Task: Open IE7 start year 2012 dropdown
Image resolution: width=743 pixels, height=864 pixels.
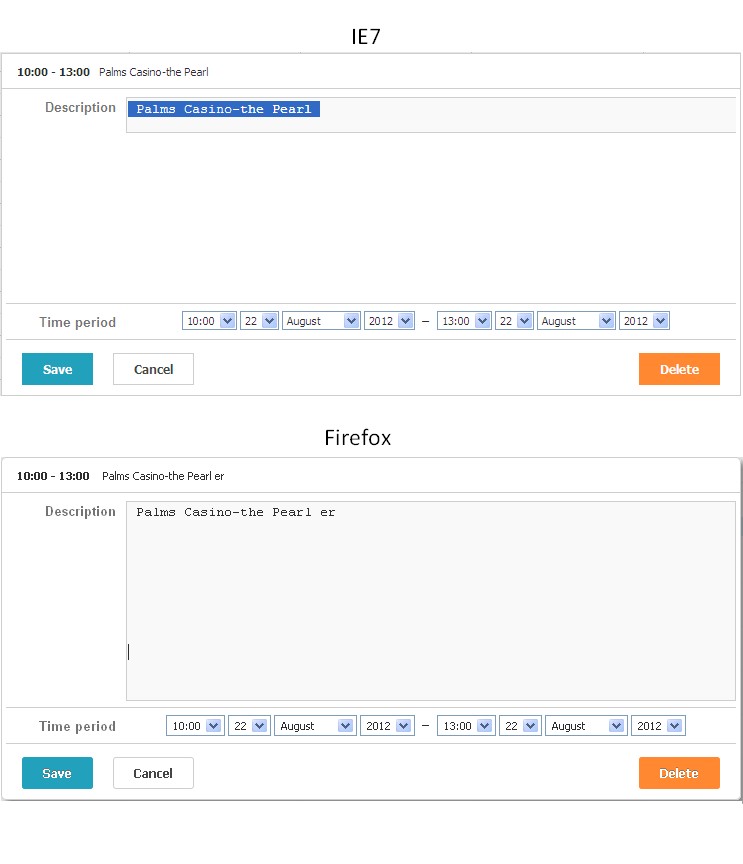Action: [389, 321]
